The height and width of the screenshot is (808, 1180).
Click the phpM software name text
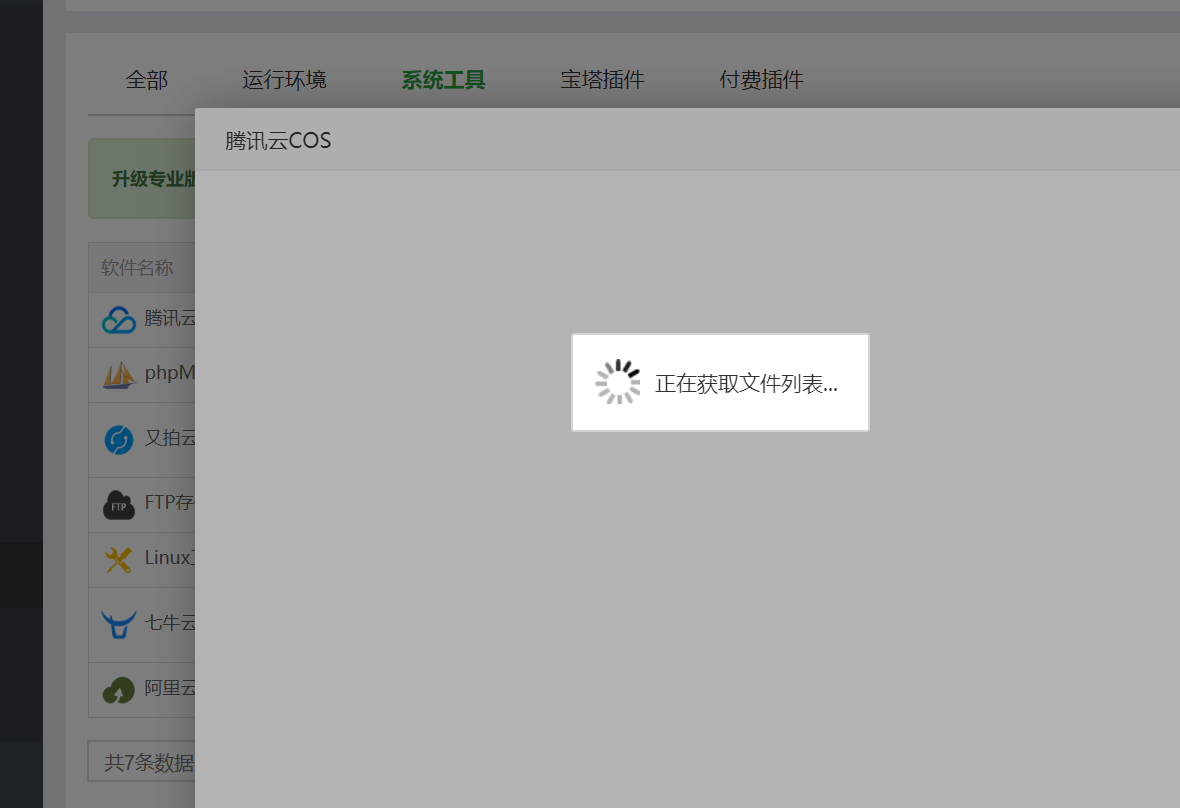click(x=169, y=373)
